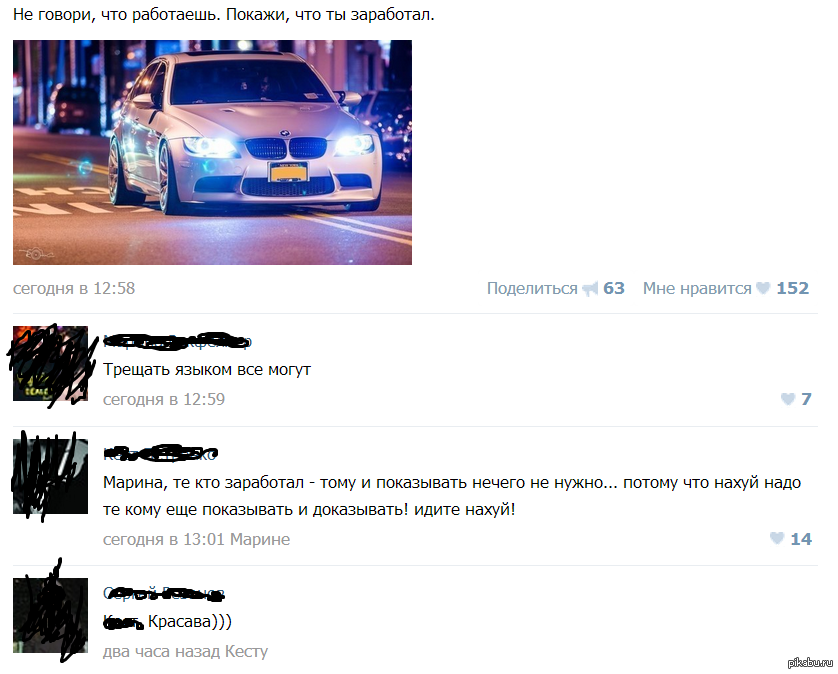Open the post timestamp сегодня в 12:58
Screen dimensions: 838x674
coord(74,289)
